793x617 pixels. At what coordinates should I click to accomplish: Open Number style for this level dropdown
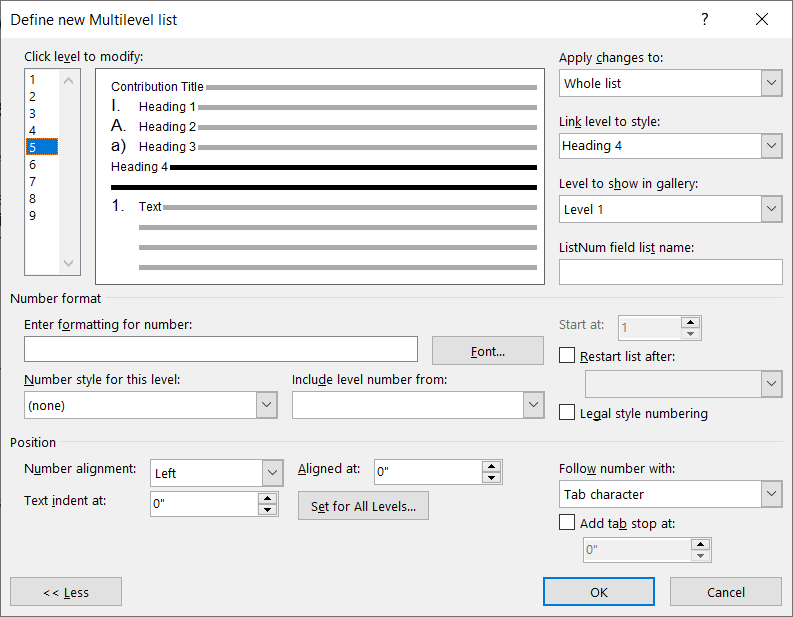267,405
